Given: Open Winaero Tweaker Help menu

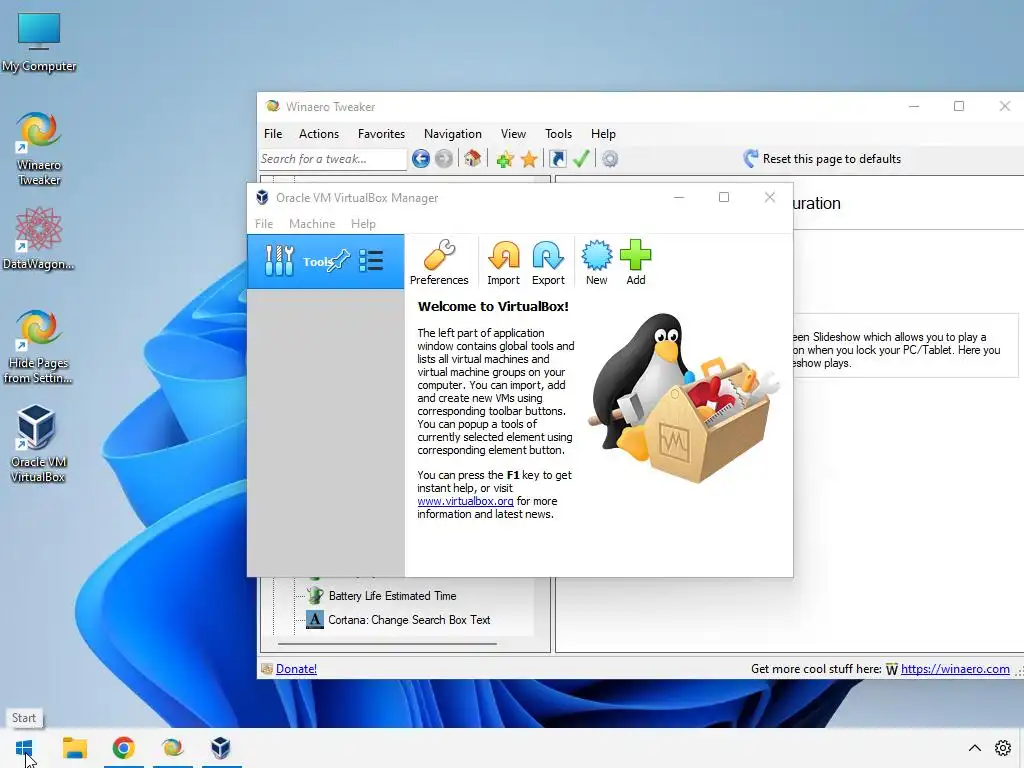Looking at the screenshot, I should tap(603, 134).
